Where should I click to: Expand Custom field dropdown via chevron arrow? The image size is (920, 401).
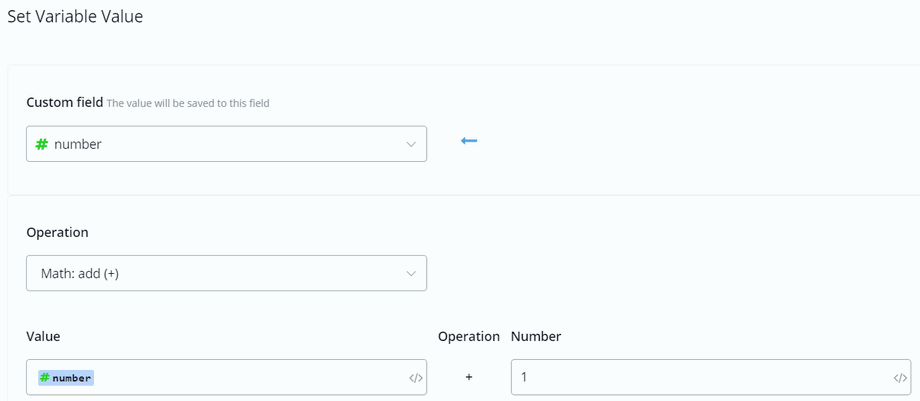(x=411, y=144)
